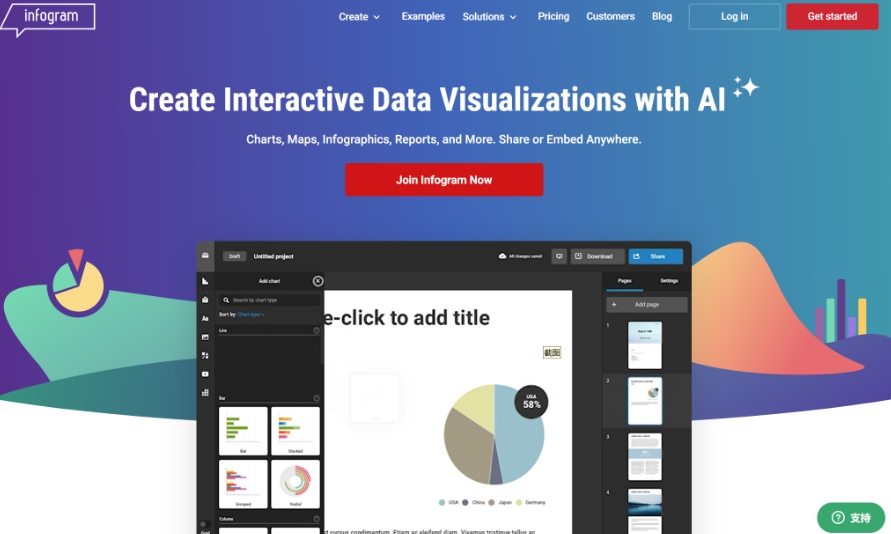Image resolution: width=891 pixels, height=534 pixels.
Task: Click info icon beside Line section
Action: (x=317, y=330)
